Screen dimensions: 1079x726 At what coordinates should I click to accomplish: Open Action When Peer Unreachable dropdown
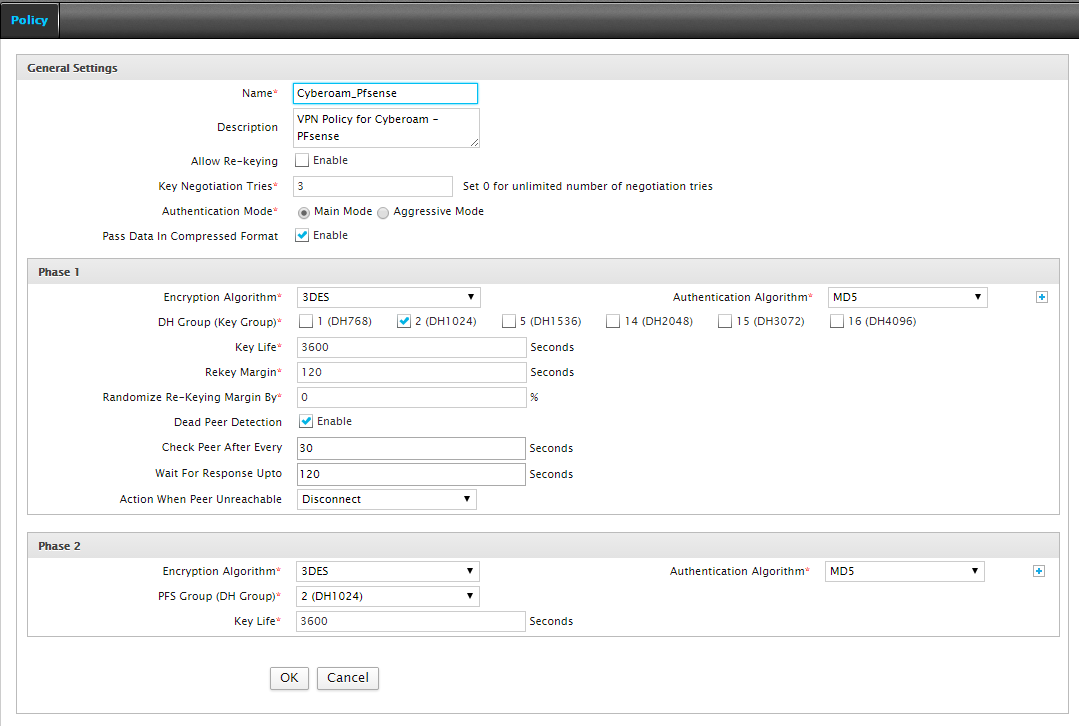[x=387, y=500]
